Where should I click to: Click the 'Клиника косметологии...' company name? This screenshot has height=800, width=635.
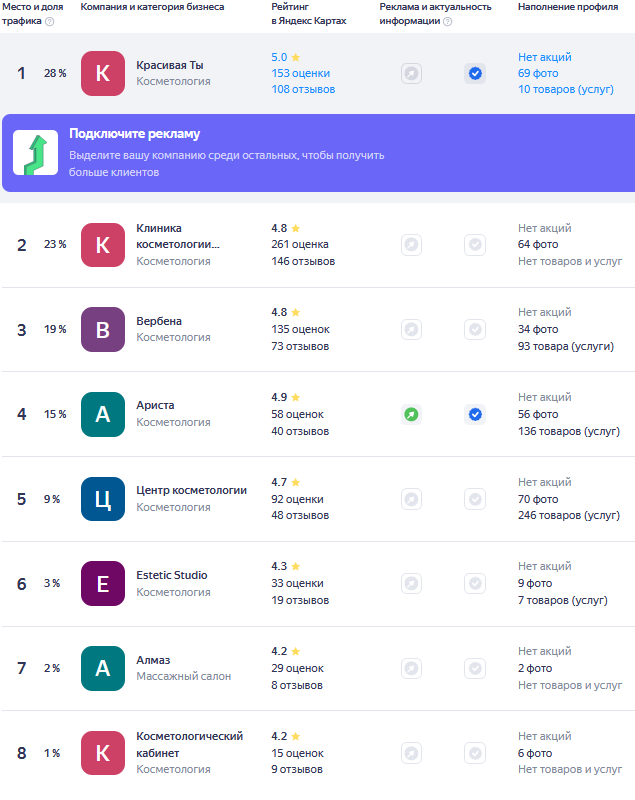coord(177,236)
